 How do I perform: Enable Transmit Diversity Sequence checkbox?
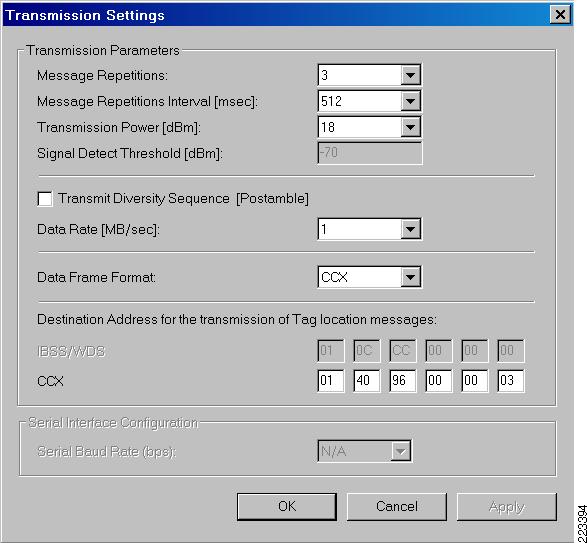tap(45, 199)
